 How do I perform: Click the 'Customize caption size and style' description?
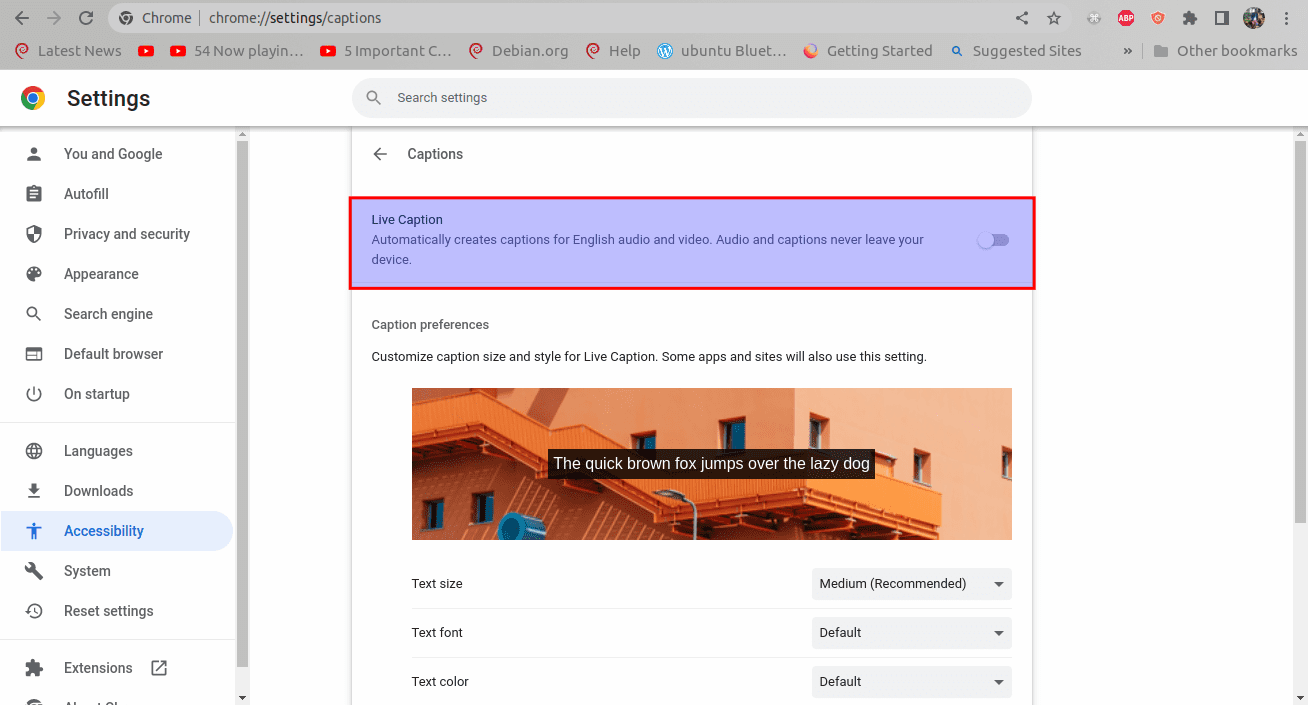[x=649, y=357]
